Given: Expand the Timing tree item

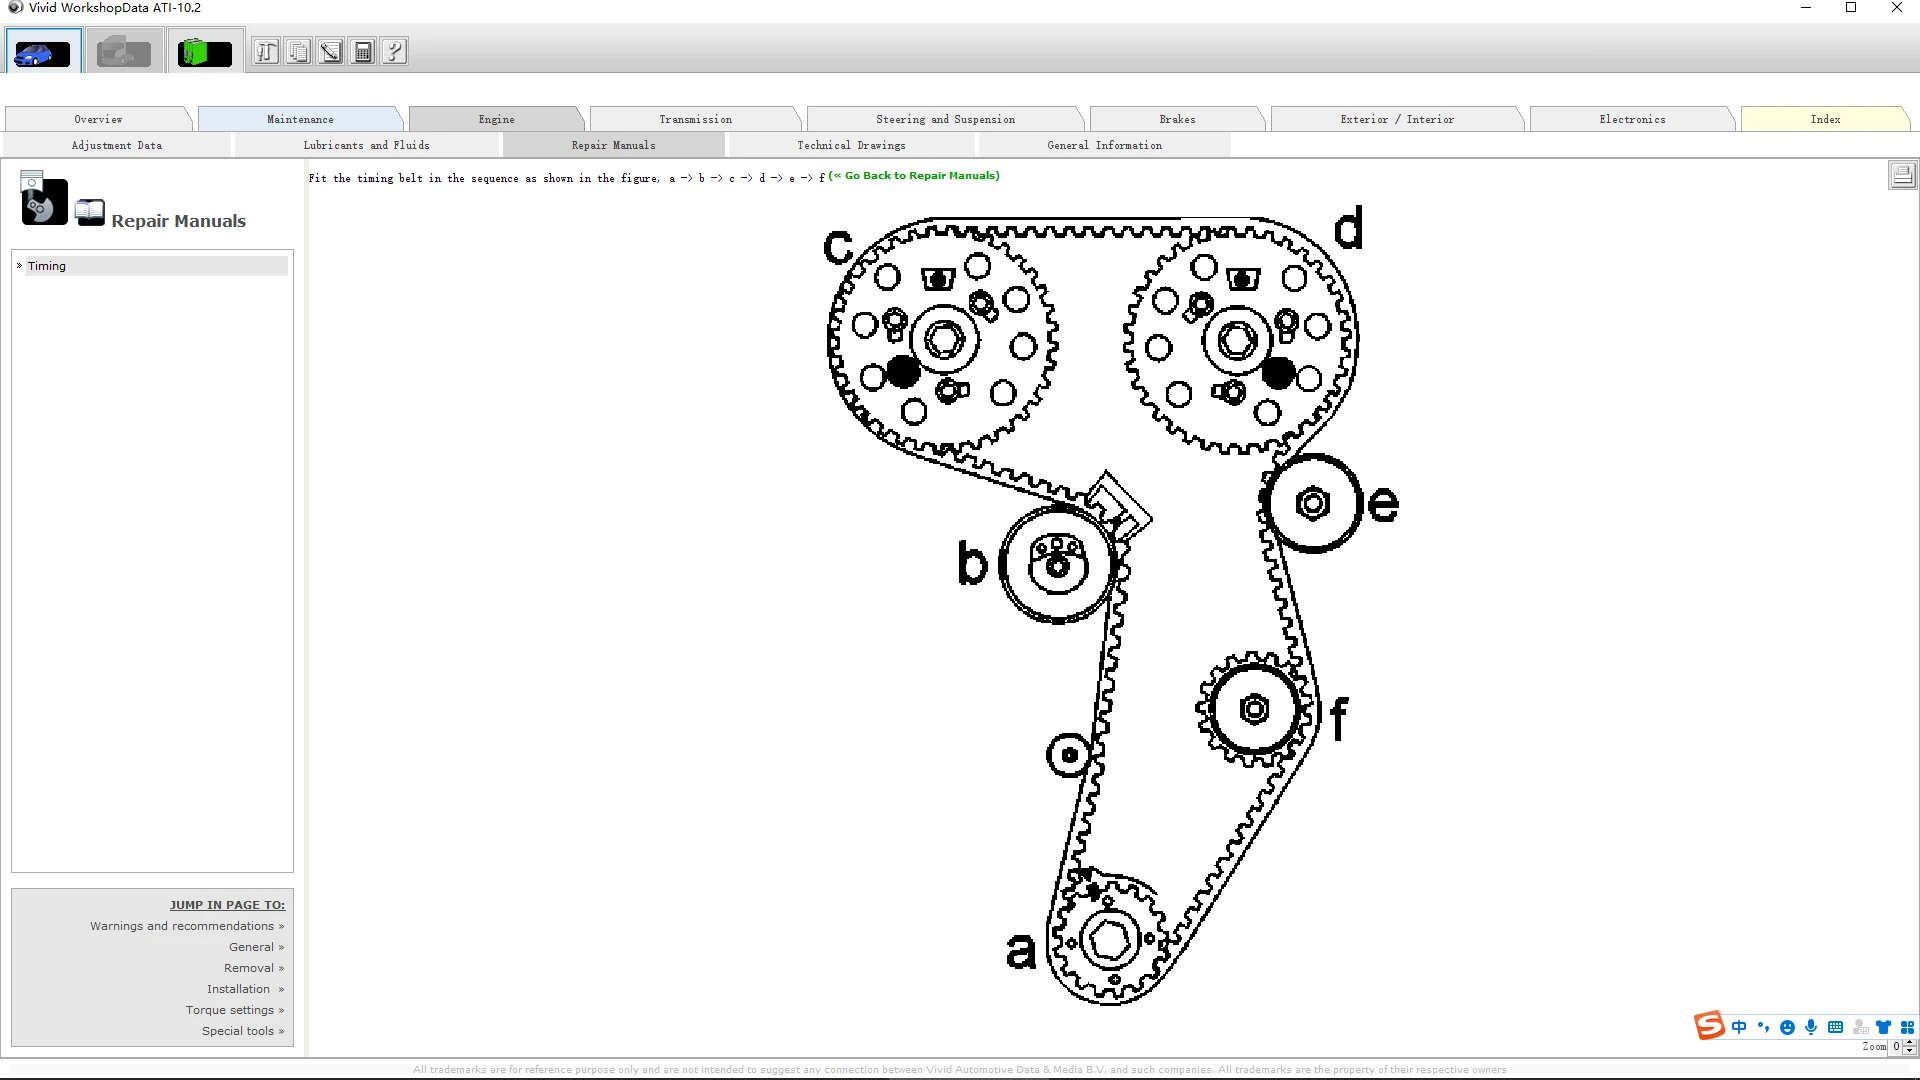Looking at the screenshot, I should click(19, 266).
